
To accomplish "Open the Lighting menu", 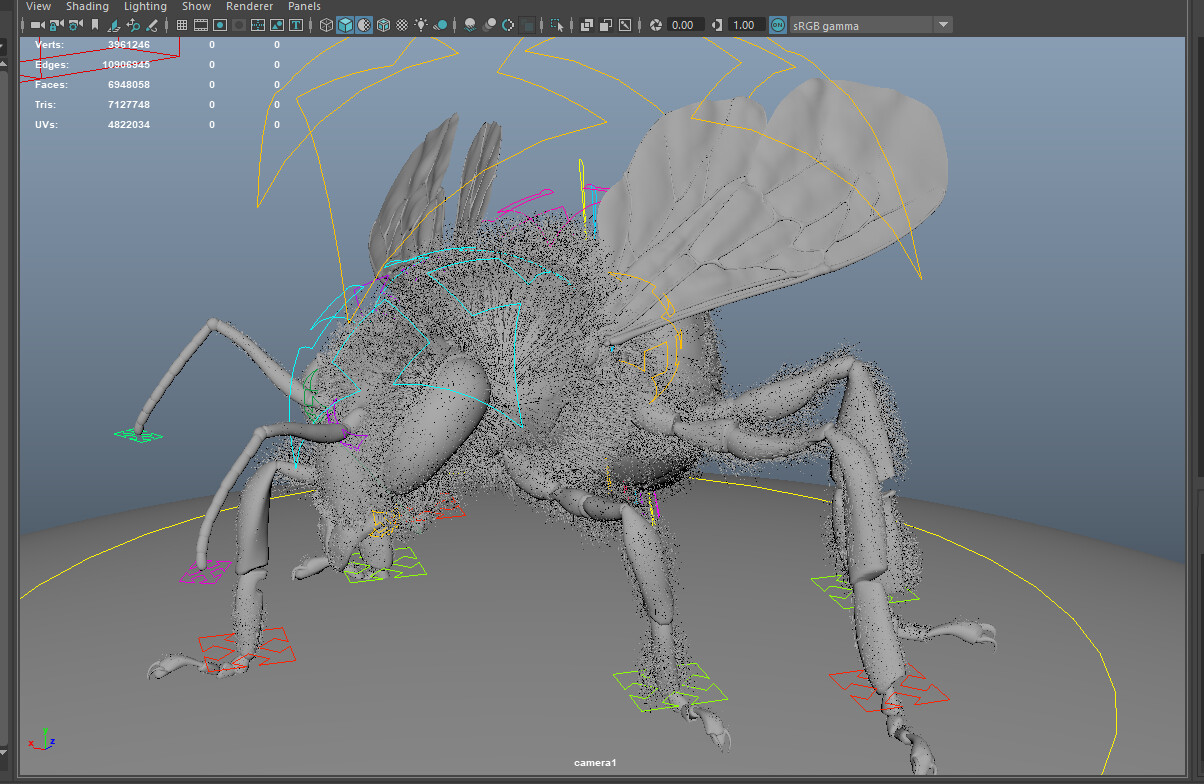I will (145, 6).
